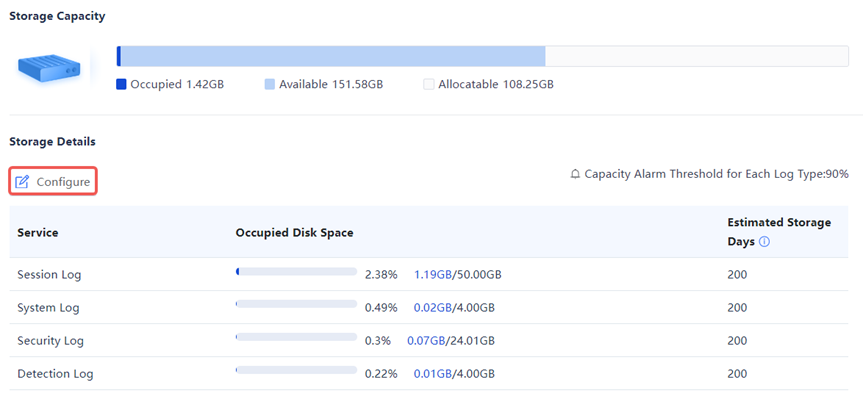This screenshot has width=863, height=396.
Task: Click the Session Log usage progress bar
Action: tap(296, 272)
